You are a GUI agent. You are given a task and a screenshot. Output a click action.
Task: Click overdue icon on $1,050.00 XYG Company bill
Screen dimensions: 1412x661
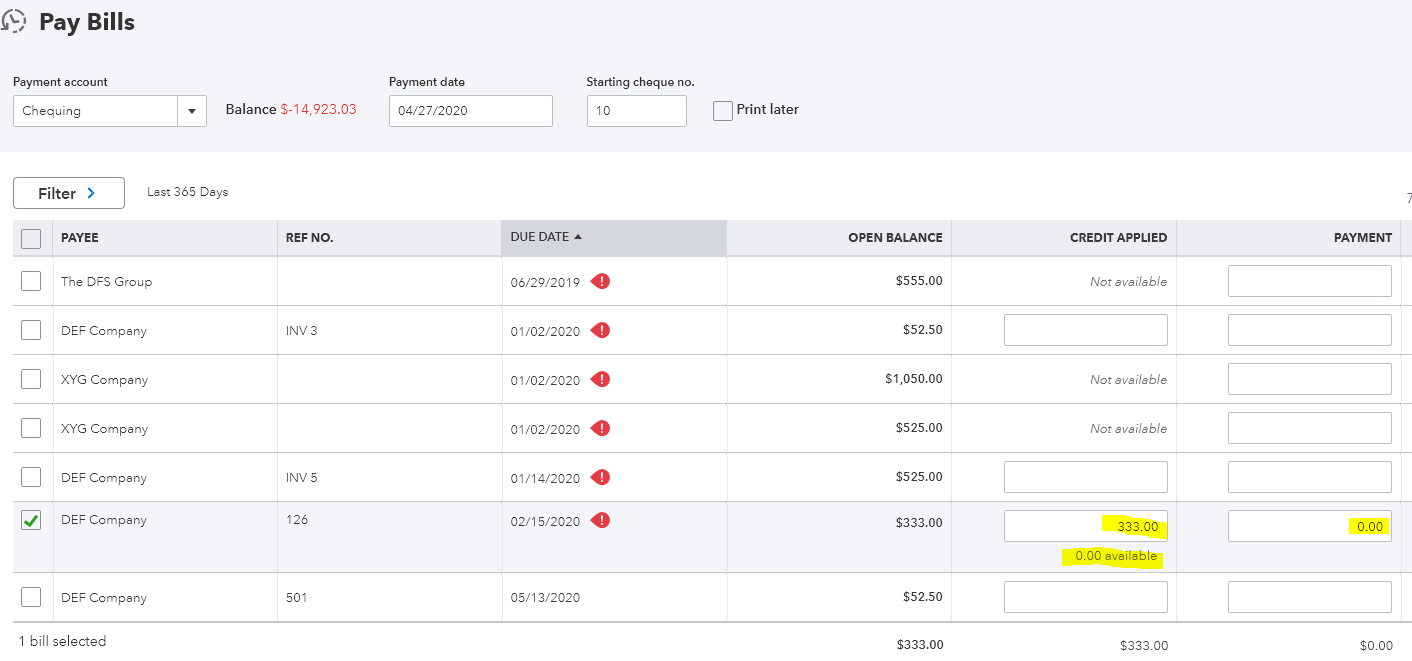tap(600, 379)
